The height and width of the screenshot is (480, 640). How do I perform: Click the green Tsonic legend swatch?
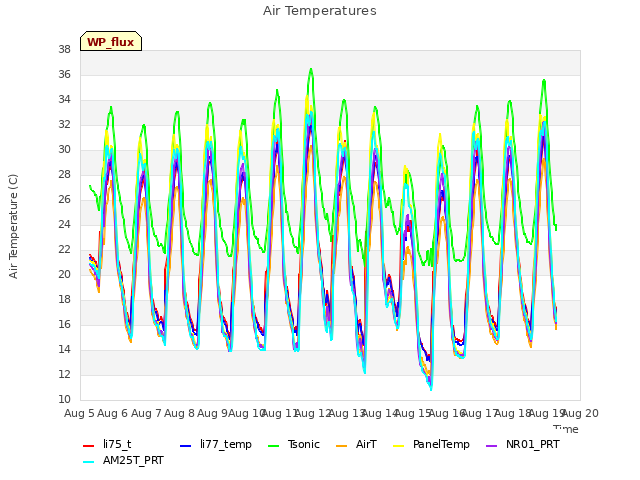pos(273,445)
